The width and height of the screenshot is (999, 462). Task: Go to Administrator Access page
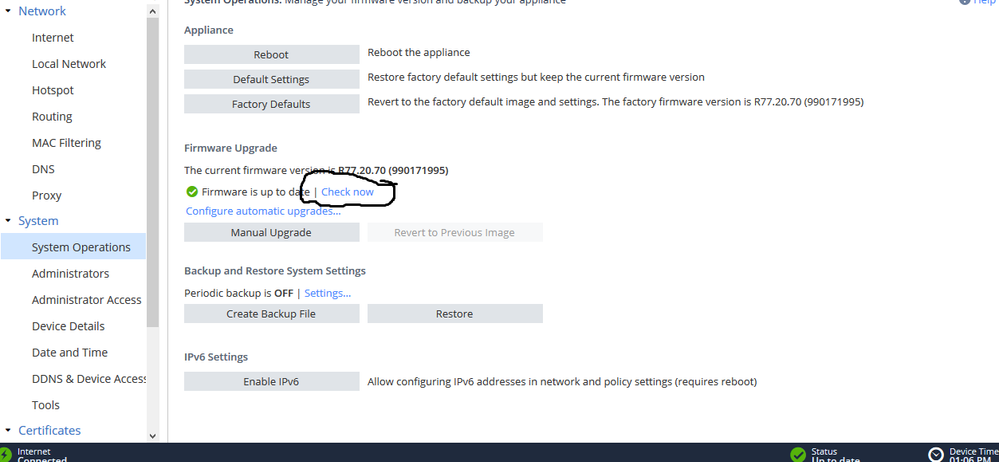pyautogui.click(x=86, y=300)
